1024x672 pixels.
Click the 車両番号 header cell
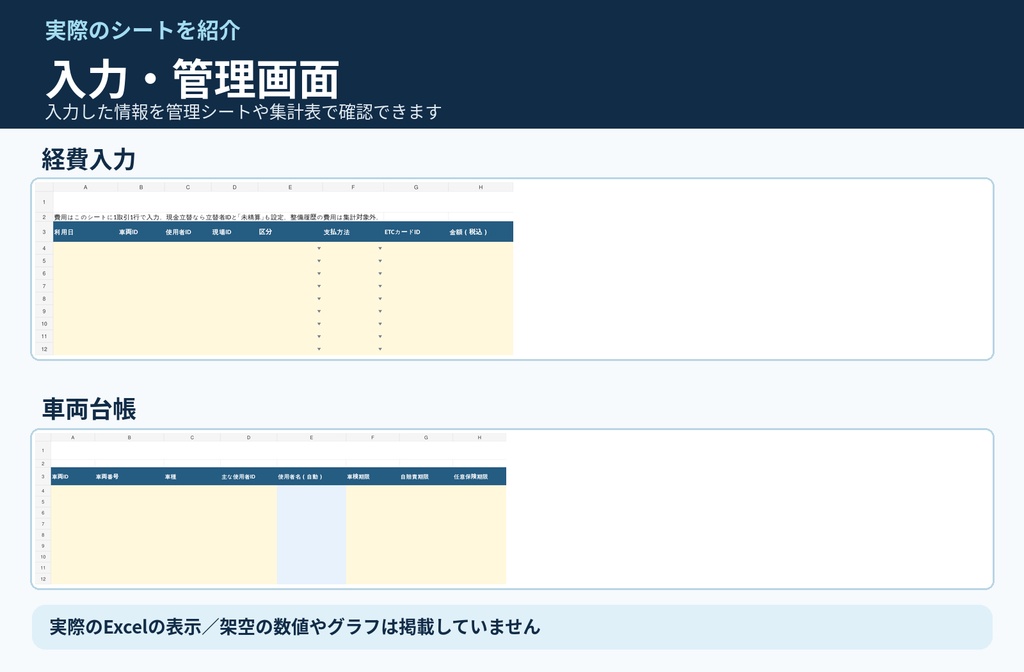tap(129, 477)
